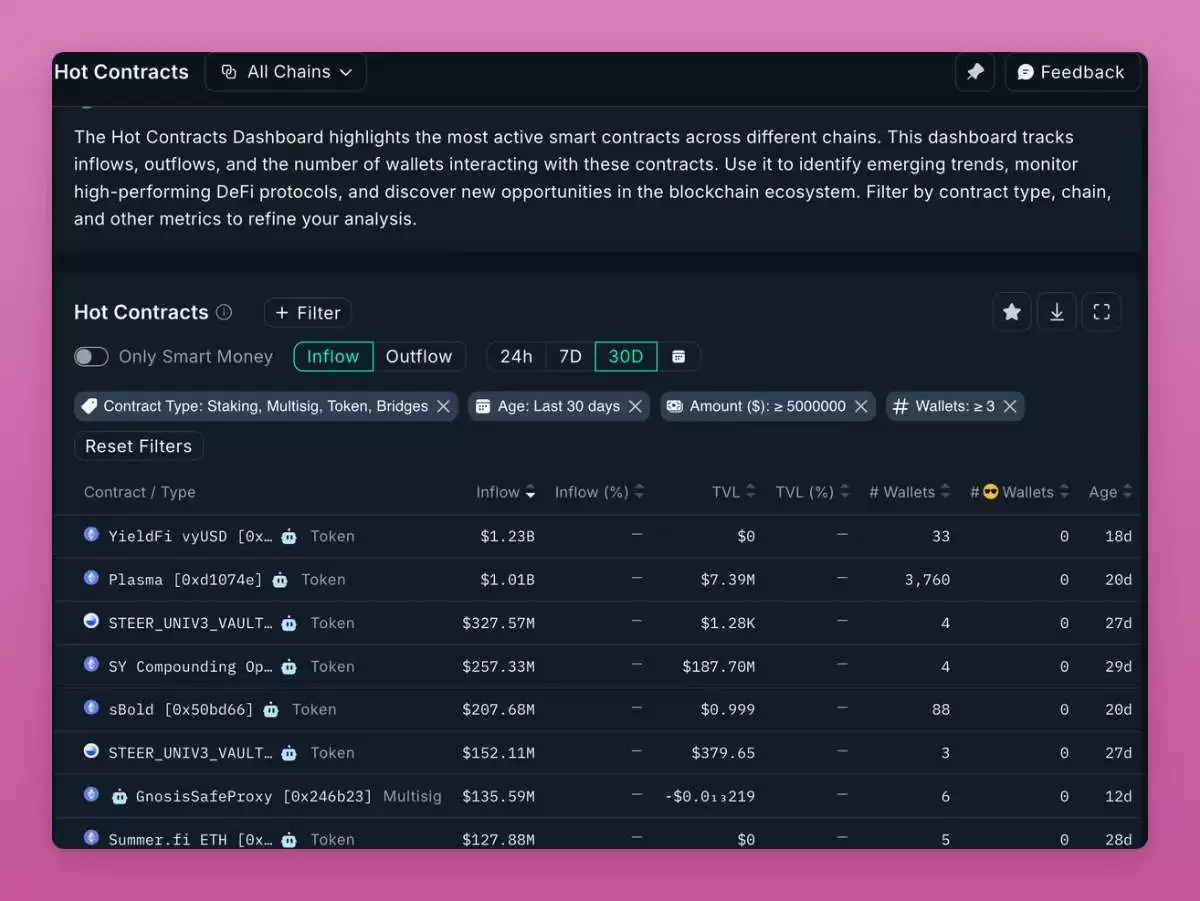Remove the Wallets ≥ 3 filter
1200x901 pixels.
click(1010, 406)
